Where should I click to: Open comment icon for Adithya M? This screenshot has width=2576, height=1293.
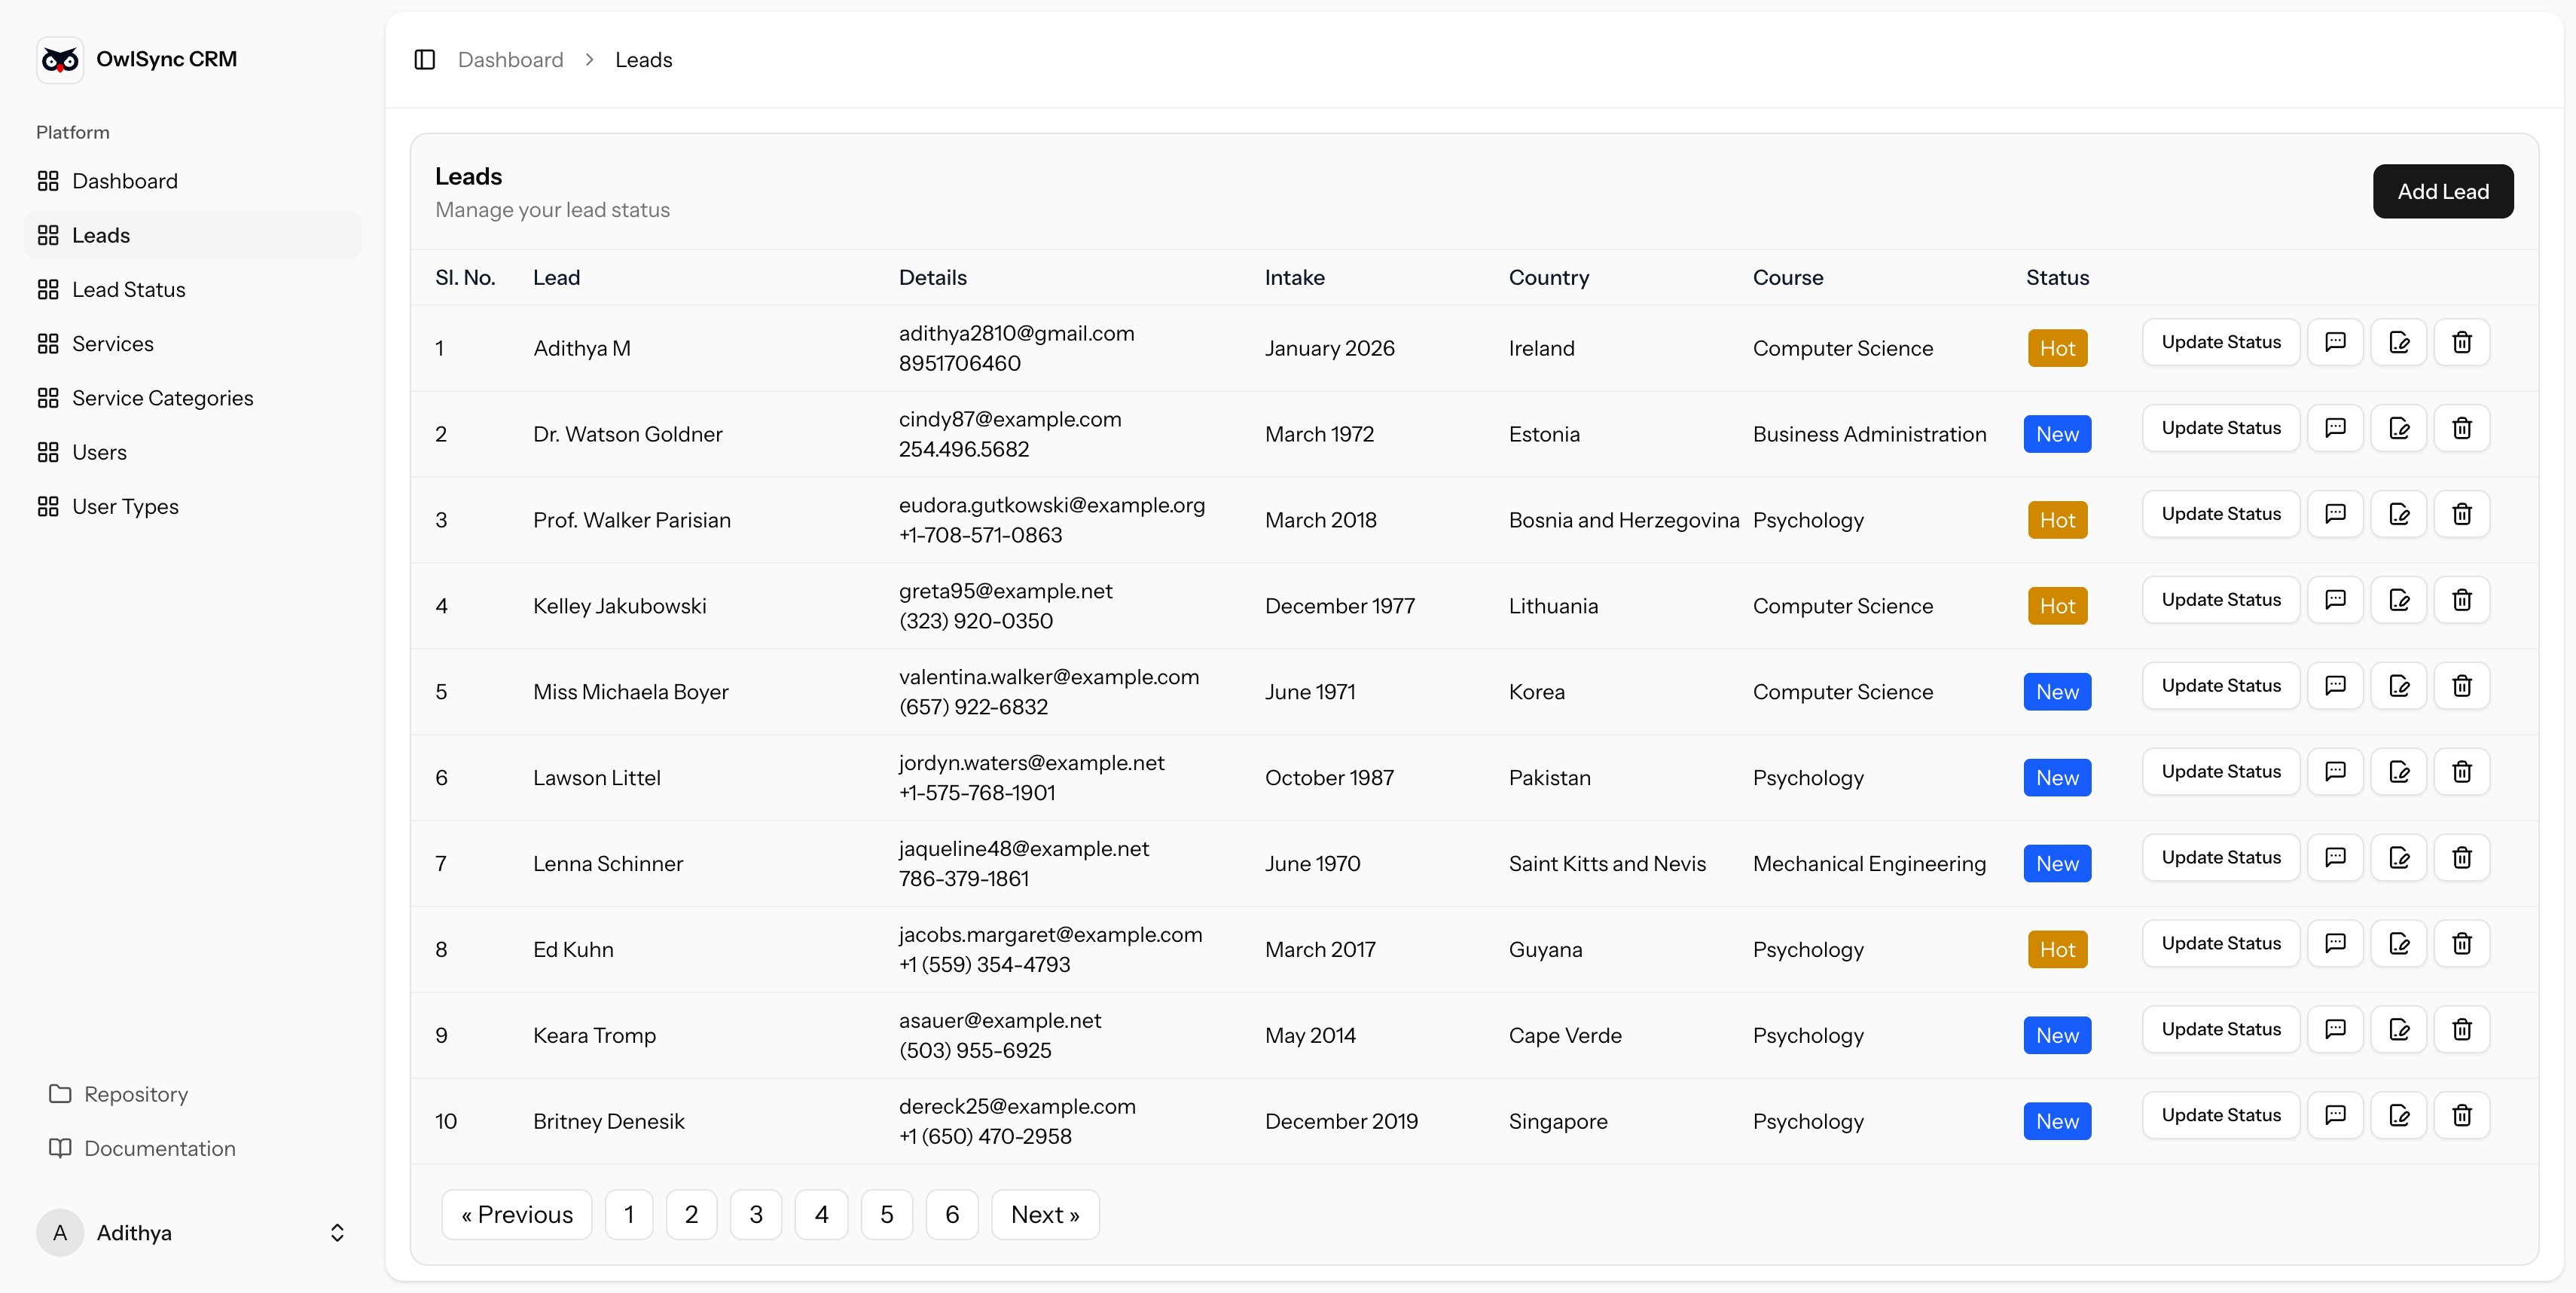pyautogui.click(x=2335, y=343)
